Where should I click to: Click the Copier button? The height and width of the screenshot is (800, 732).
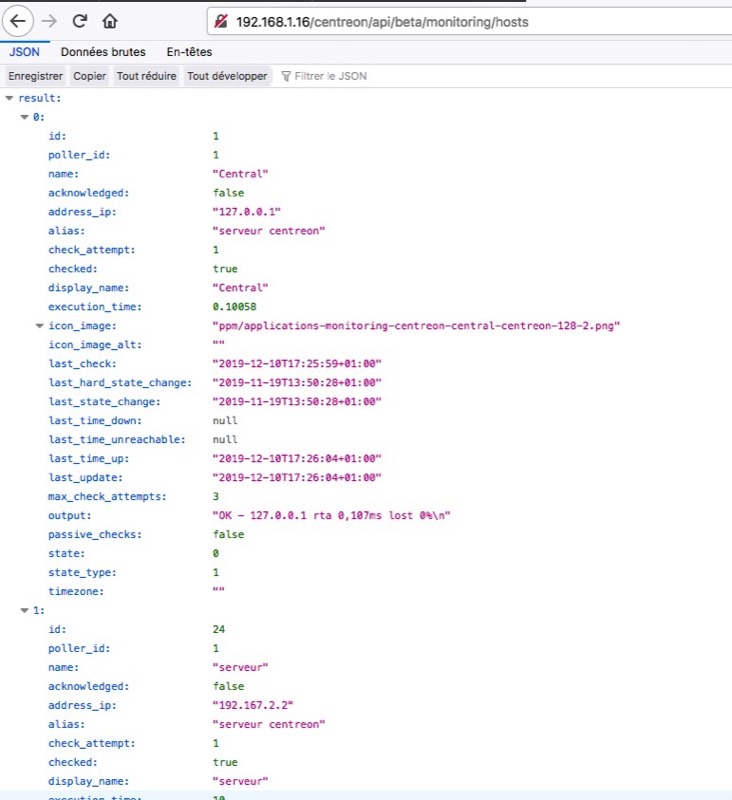(x=90, y=76)
